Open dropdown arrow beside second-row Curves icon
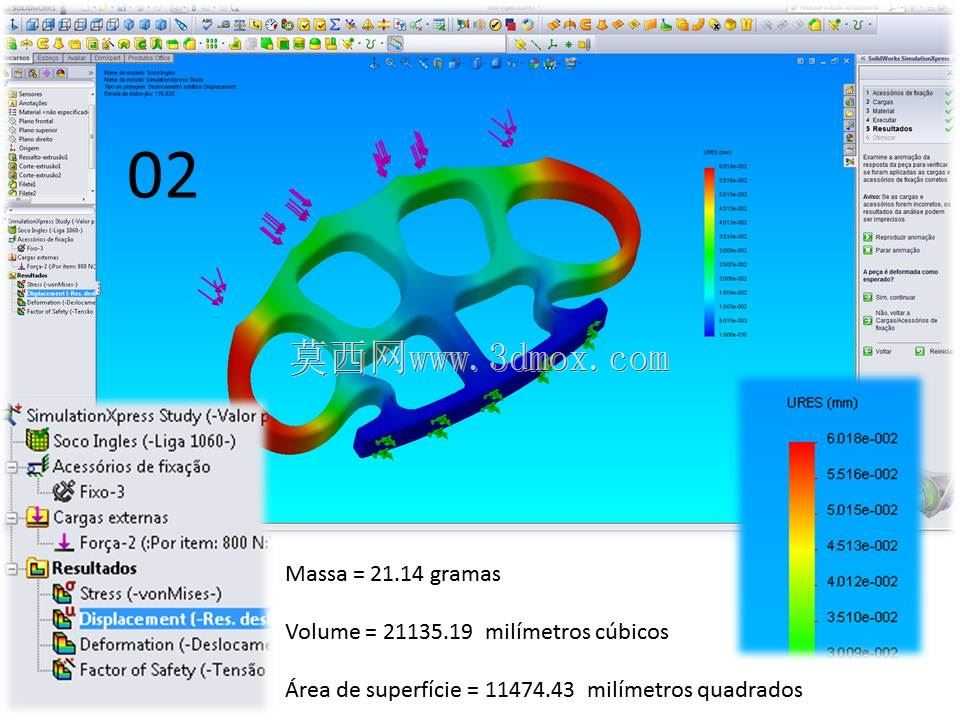The height and width of the screenshot is (720, 960). click(x=380, y=44)
